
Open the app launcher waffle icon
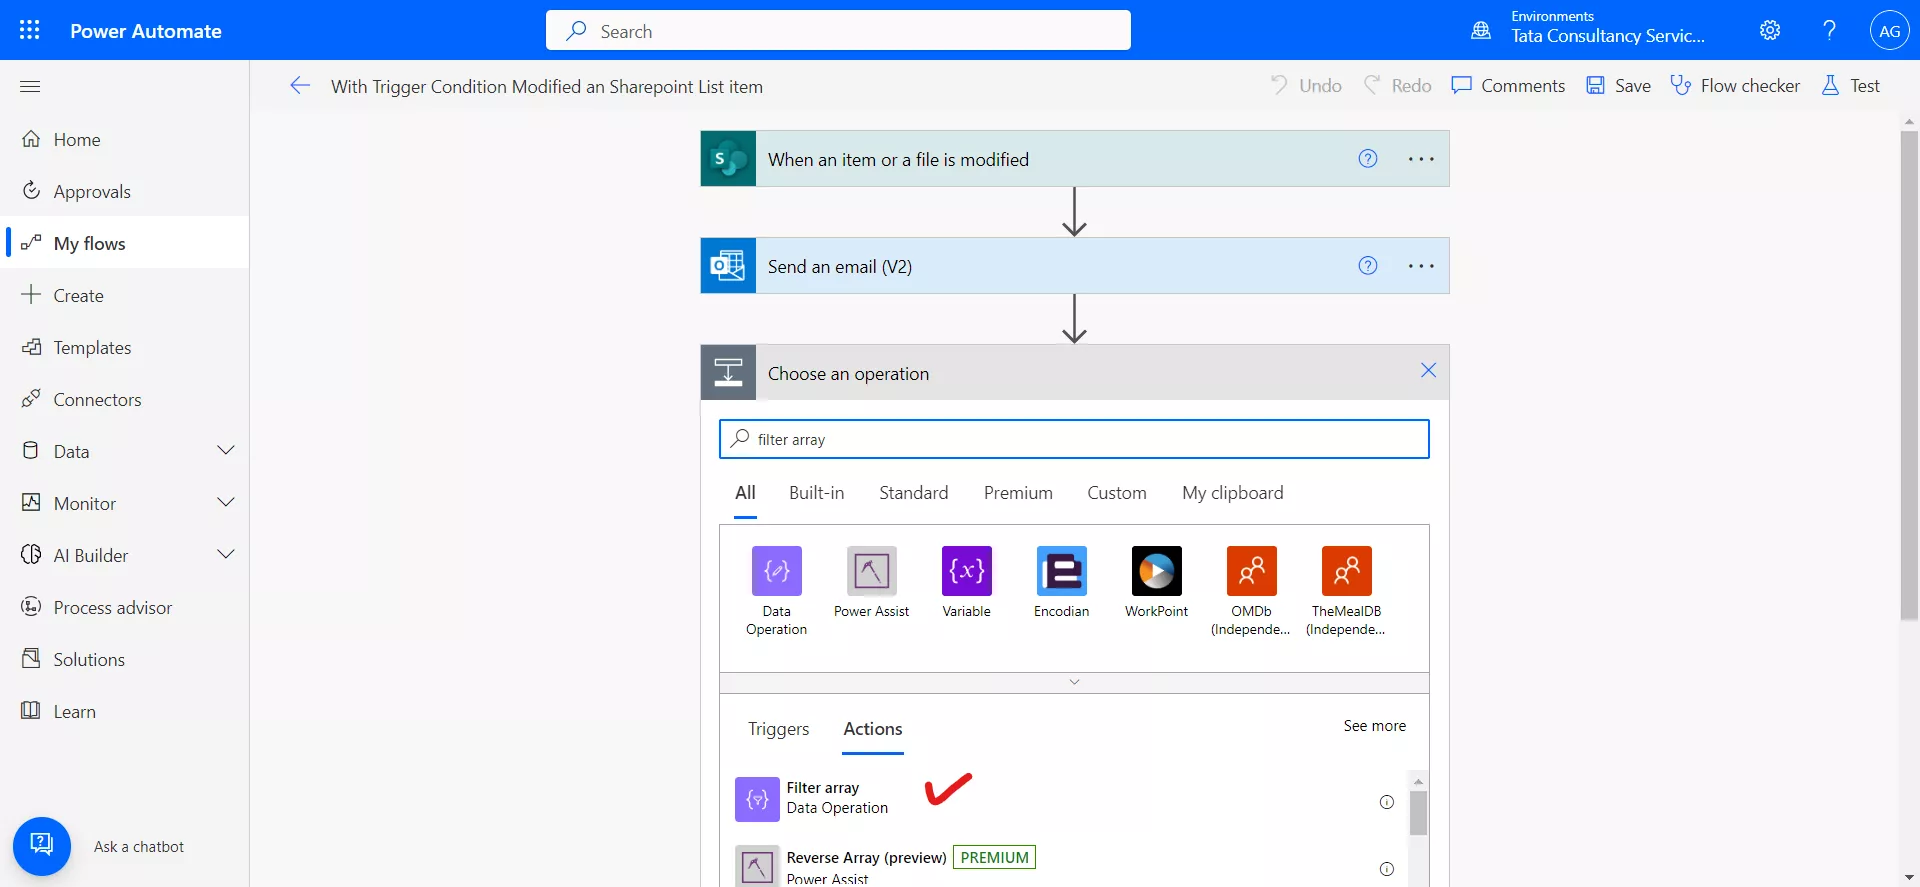click(x=30, y=30)
